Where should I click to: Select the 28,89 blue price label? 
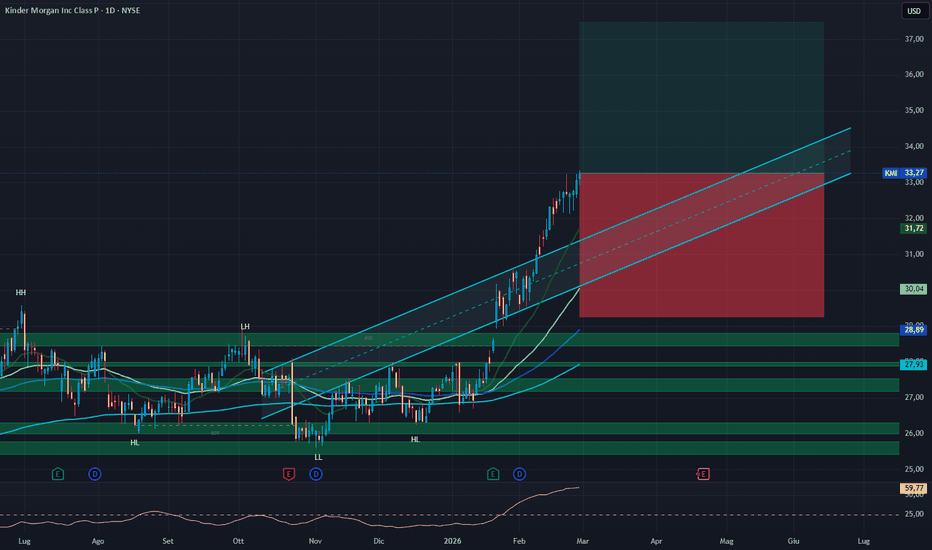[x=914, y=329]
